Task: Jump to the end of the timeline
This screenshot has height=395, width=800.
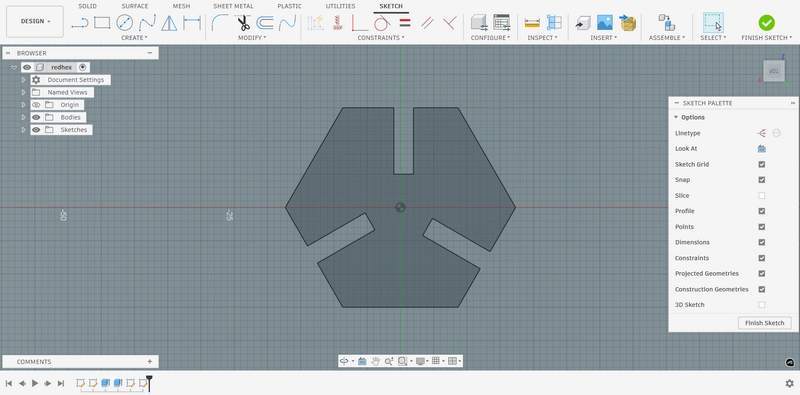Action: [x=61, y=383]
